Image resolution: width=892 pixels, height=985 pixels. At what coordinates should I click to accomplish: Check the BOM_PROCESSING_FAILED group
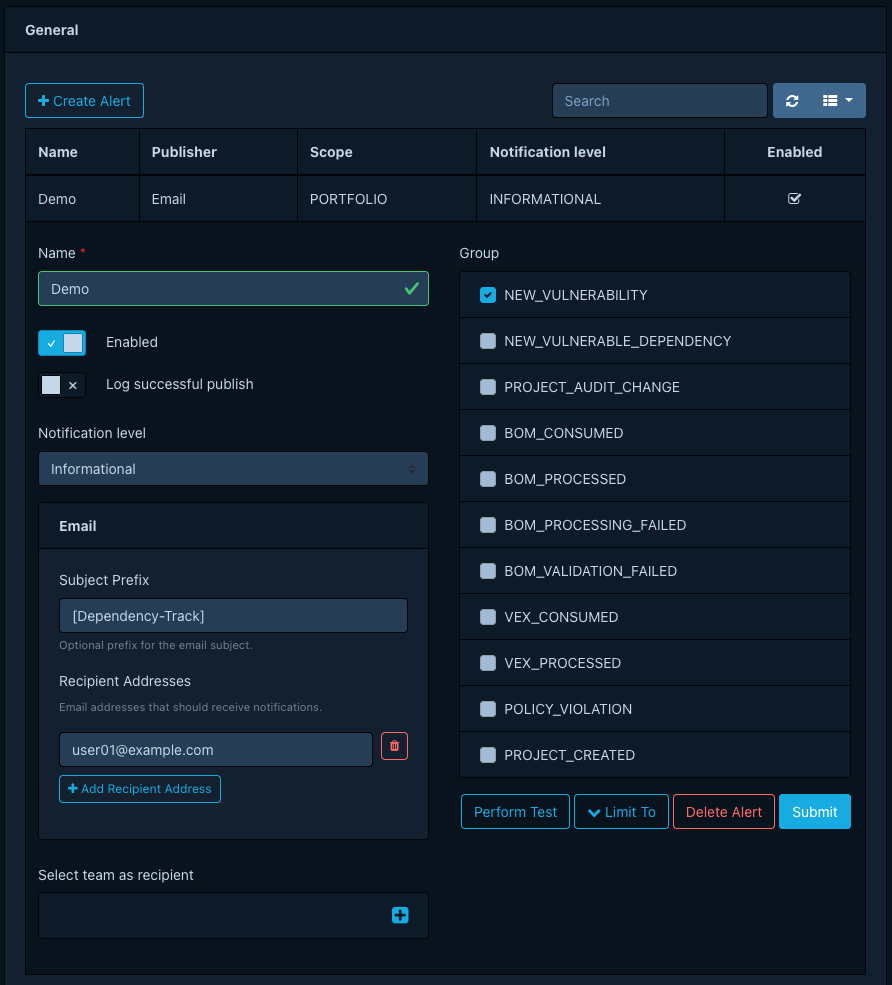(488, 525)
